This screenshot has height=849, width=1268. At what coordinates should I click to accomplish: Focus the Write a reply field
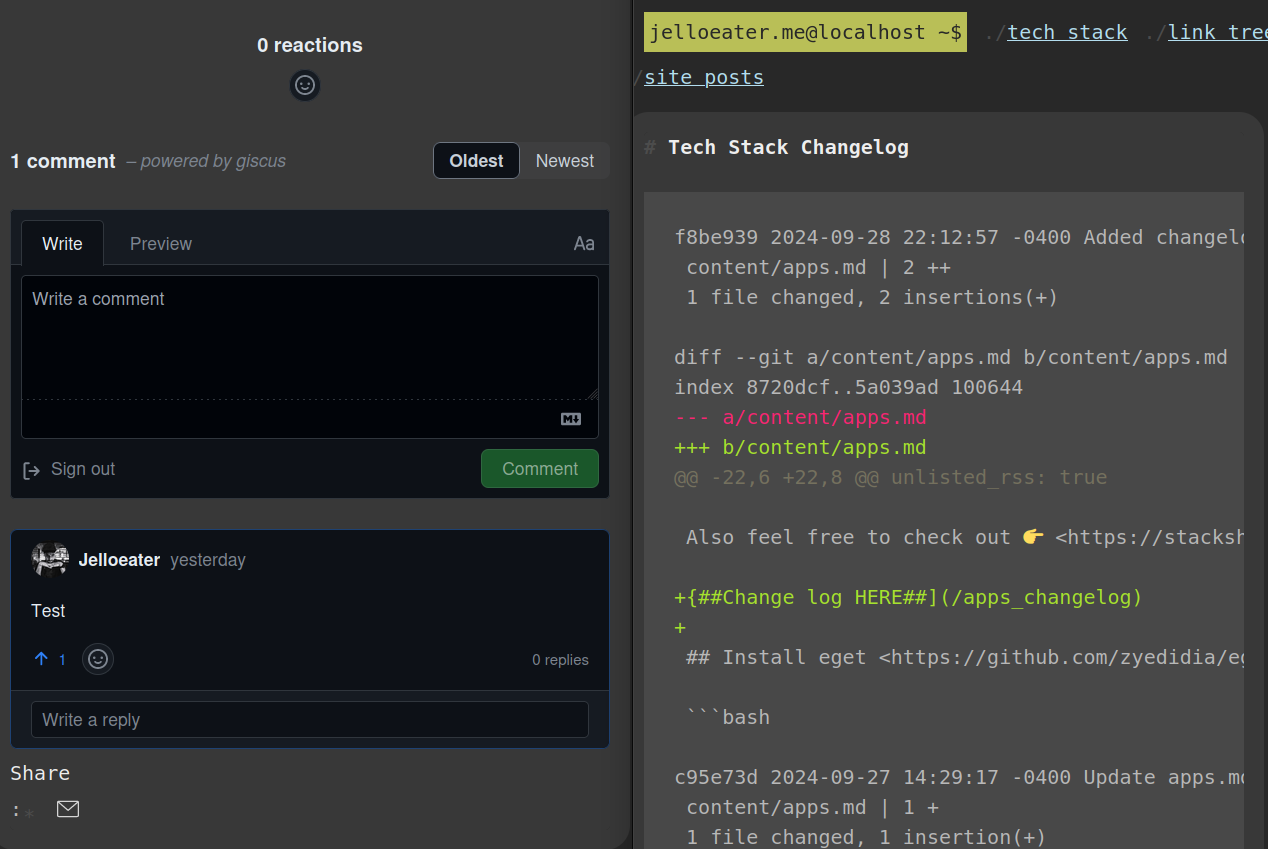point(310,720)
